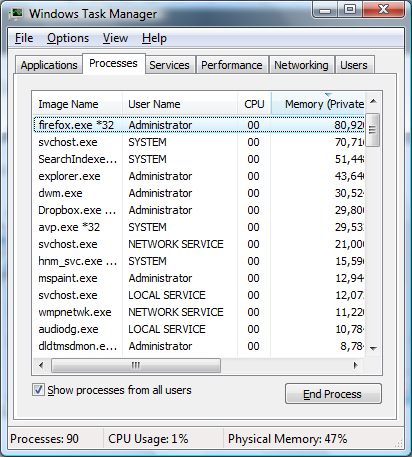
Task: Open the View menu
Action: pos(115,38)
